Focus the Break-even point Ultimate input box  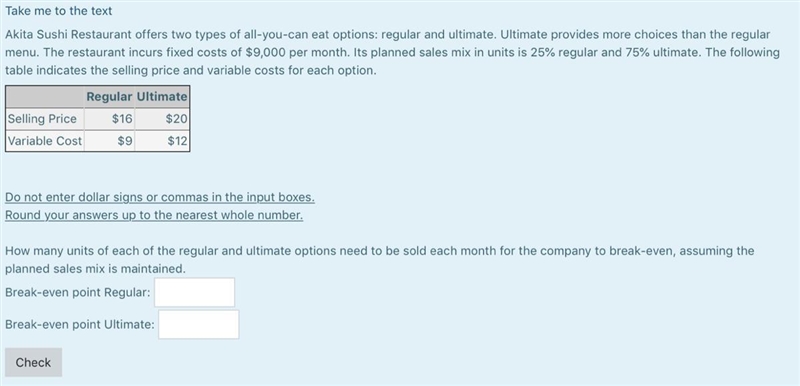pyautogui.click(x=198, y=324)
